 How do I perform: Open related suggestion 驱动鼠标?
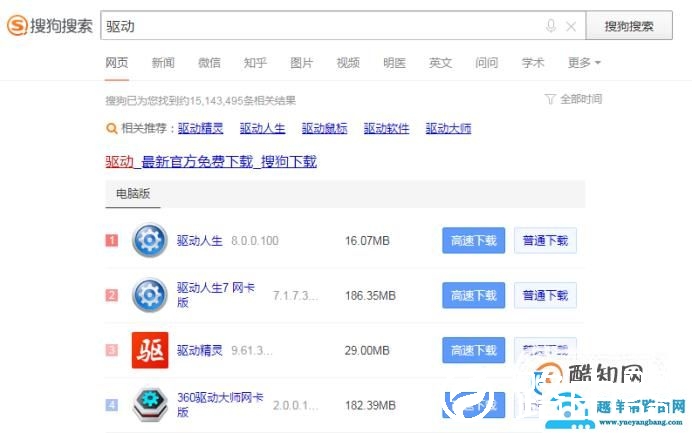[324, 128]
